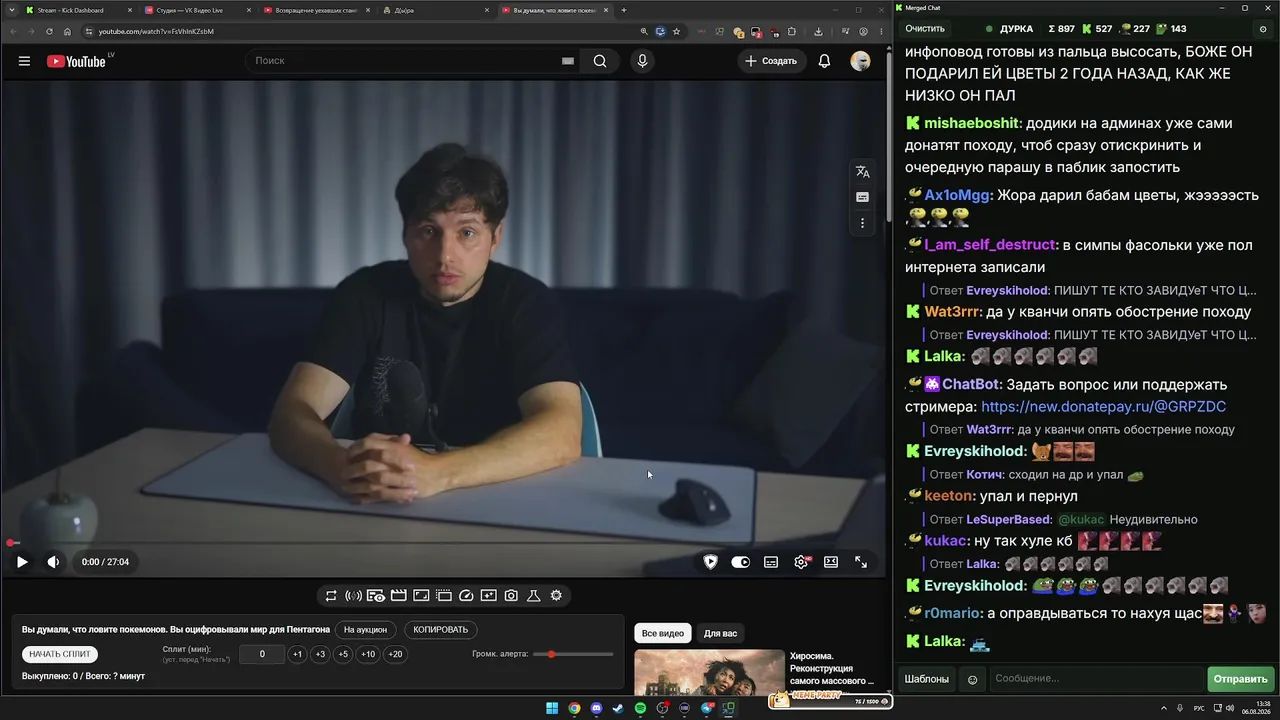Toggle autoplay switch in the player
Screen dimensions: 1280x720
click(x=740, y=562)
